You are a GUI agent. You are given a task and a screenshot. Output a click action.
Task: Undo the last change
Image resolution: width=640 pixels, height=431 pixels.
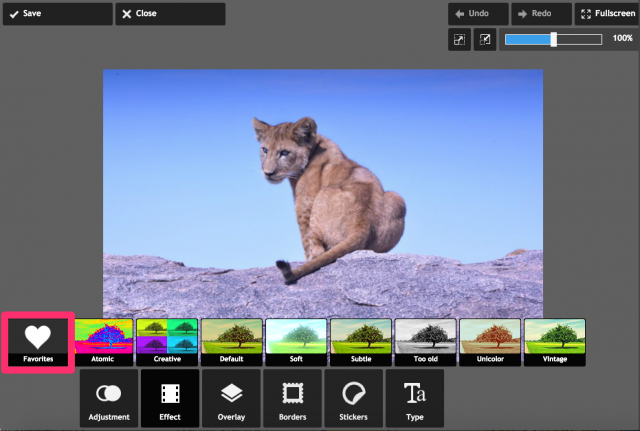point(477,14)
